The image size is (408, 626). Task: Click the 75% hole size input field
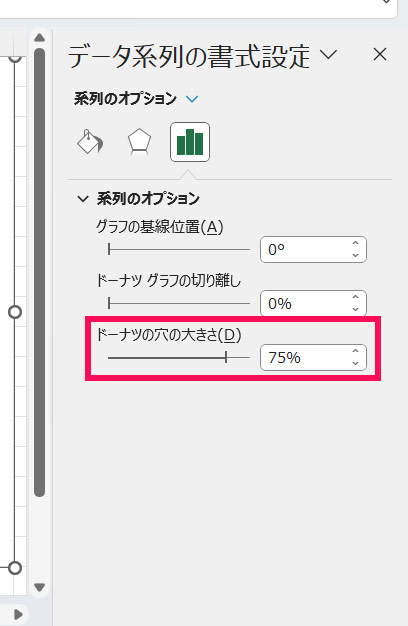(x=305, y=357)
